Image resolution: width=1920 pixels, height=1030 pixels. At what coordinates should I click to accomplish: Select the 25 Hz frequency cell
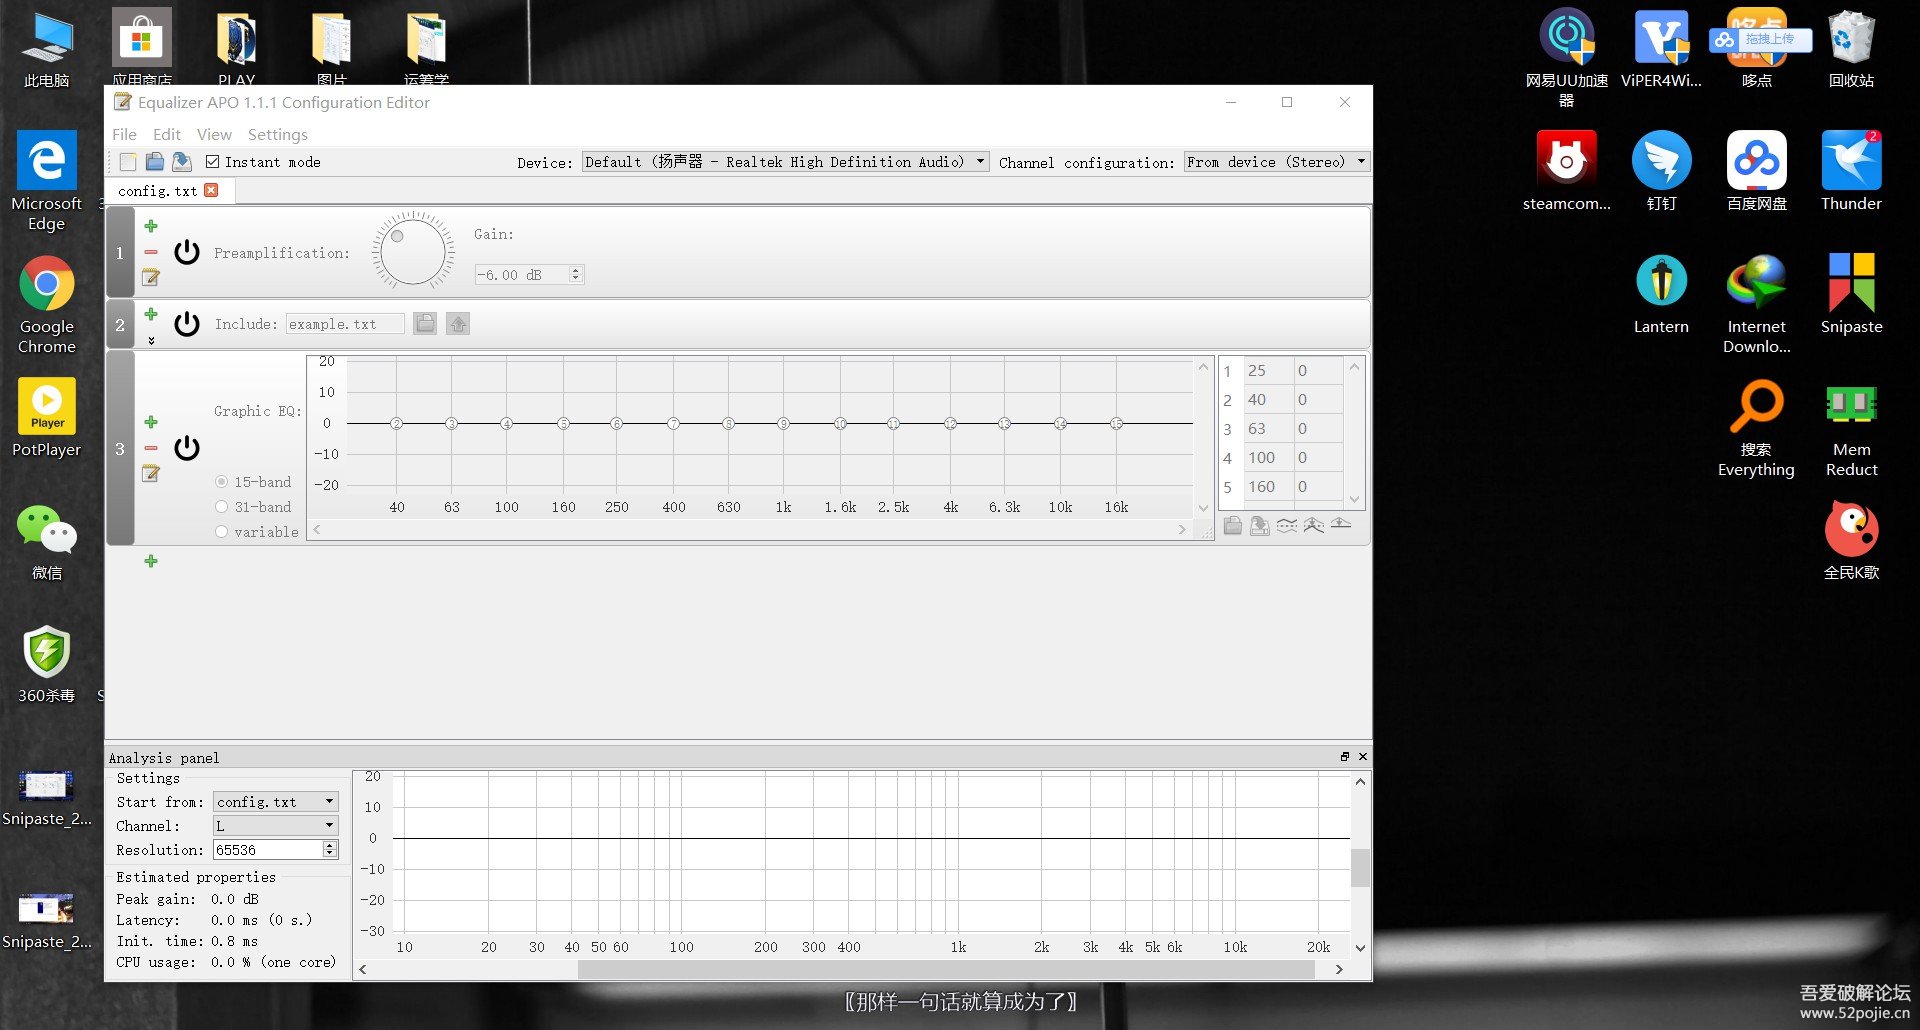[1269, 371]
